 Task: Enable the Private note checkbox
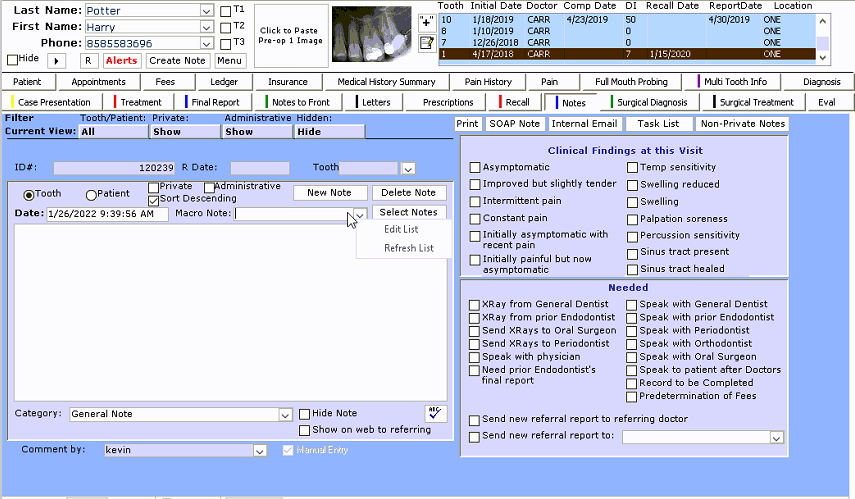pyautogui.click(x=153, y=187)
